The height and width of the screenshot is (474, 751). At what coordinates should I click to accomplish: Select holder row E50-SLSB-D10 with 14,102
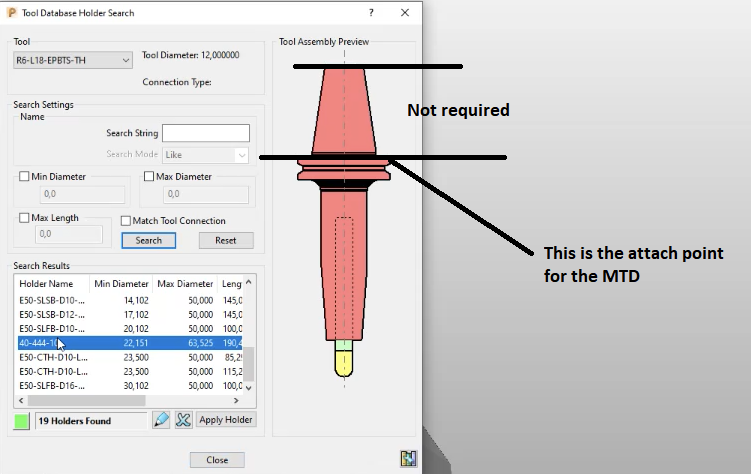tap(130, 300)
